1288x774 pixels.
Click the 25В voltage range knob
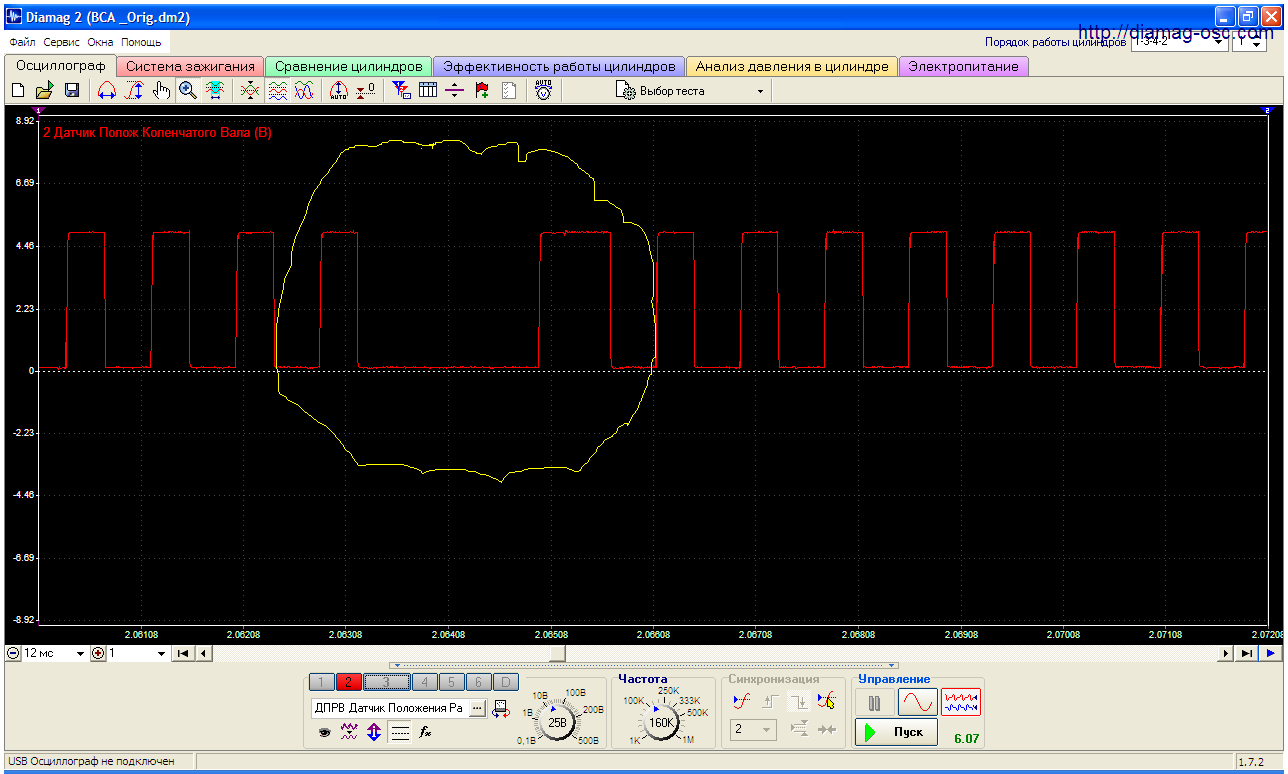click(557, 720)
